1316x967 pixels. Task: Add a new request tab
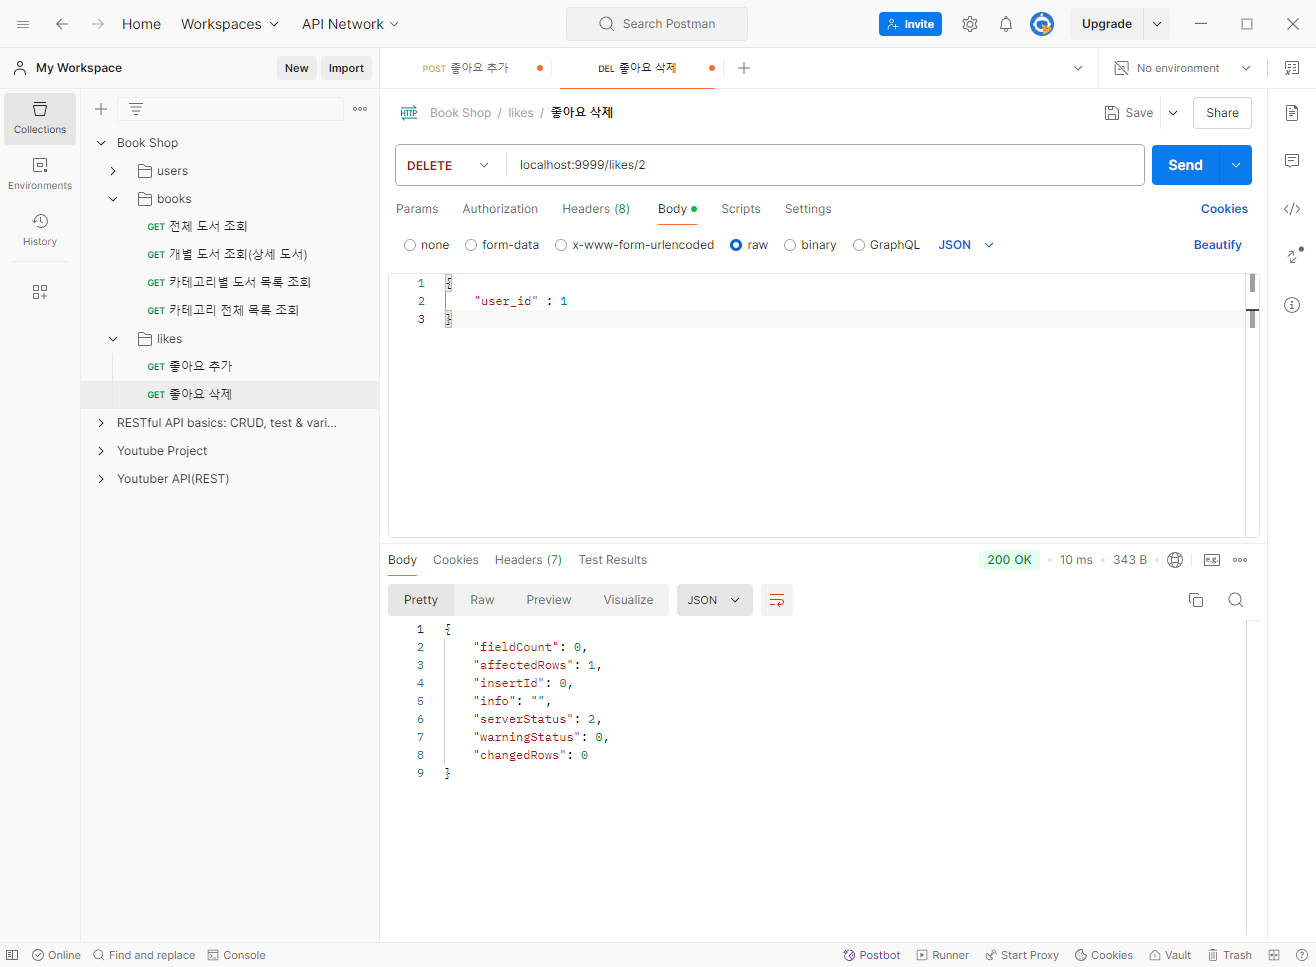click(744, 68)
